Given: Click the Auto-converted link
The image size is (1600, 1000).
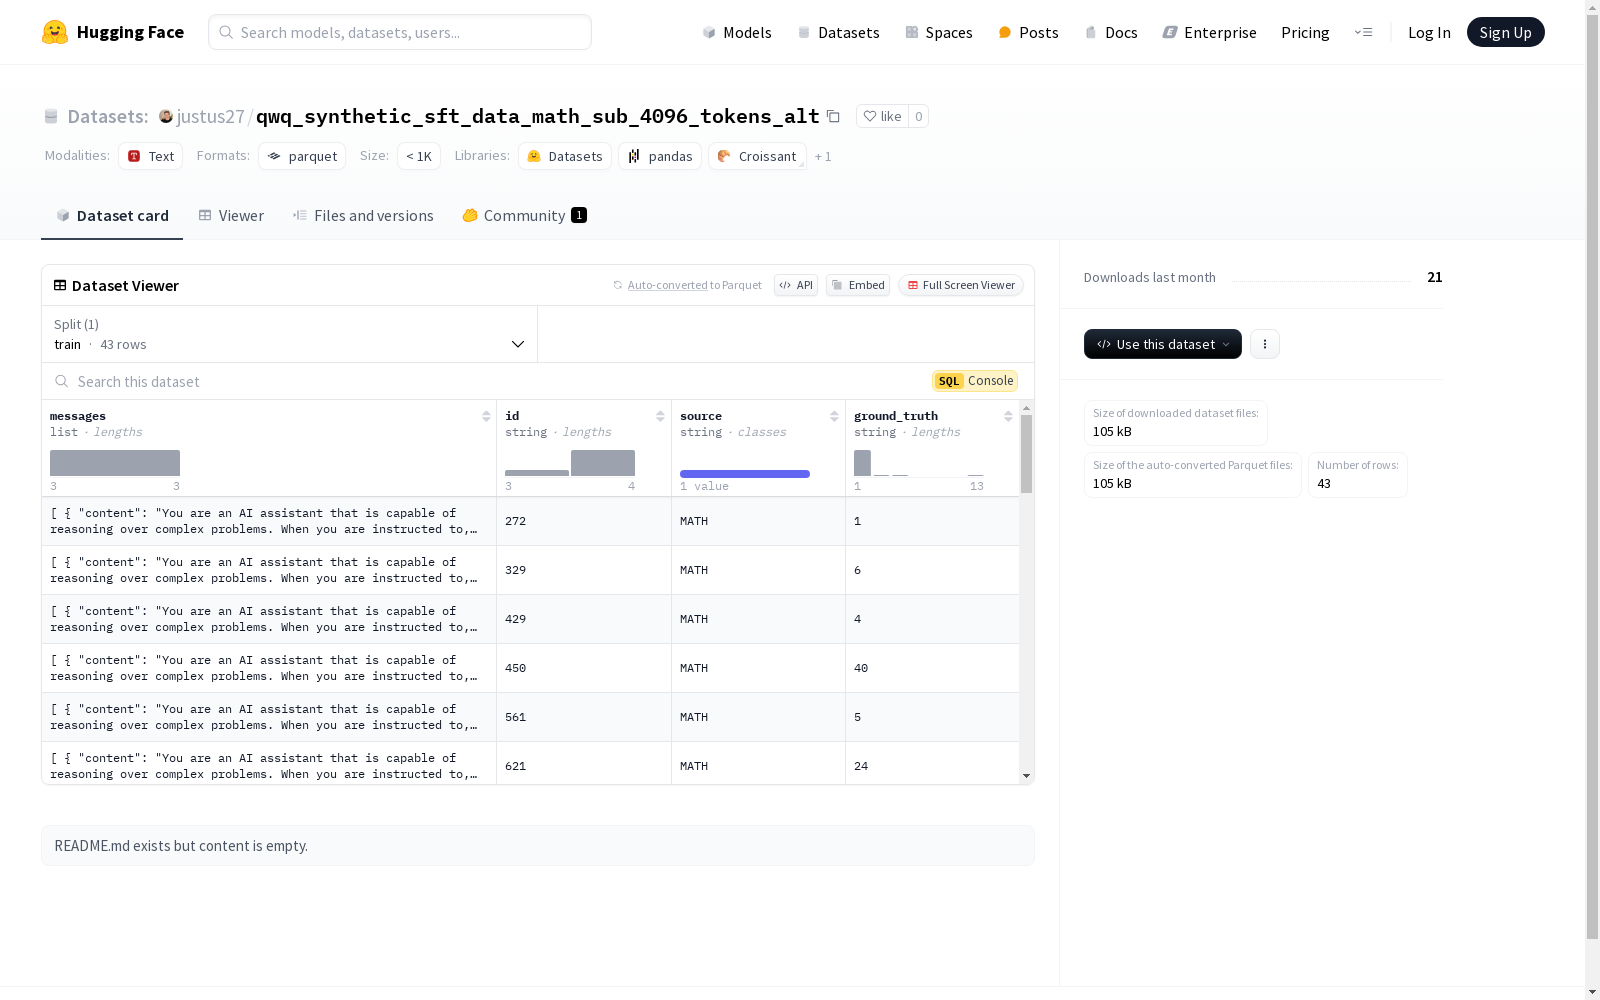Looking at the screenshot, I should click(667, 285).
